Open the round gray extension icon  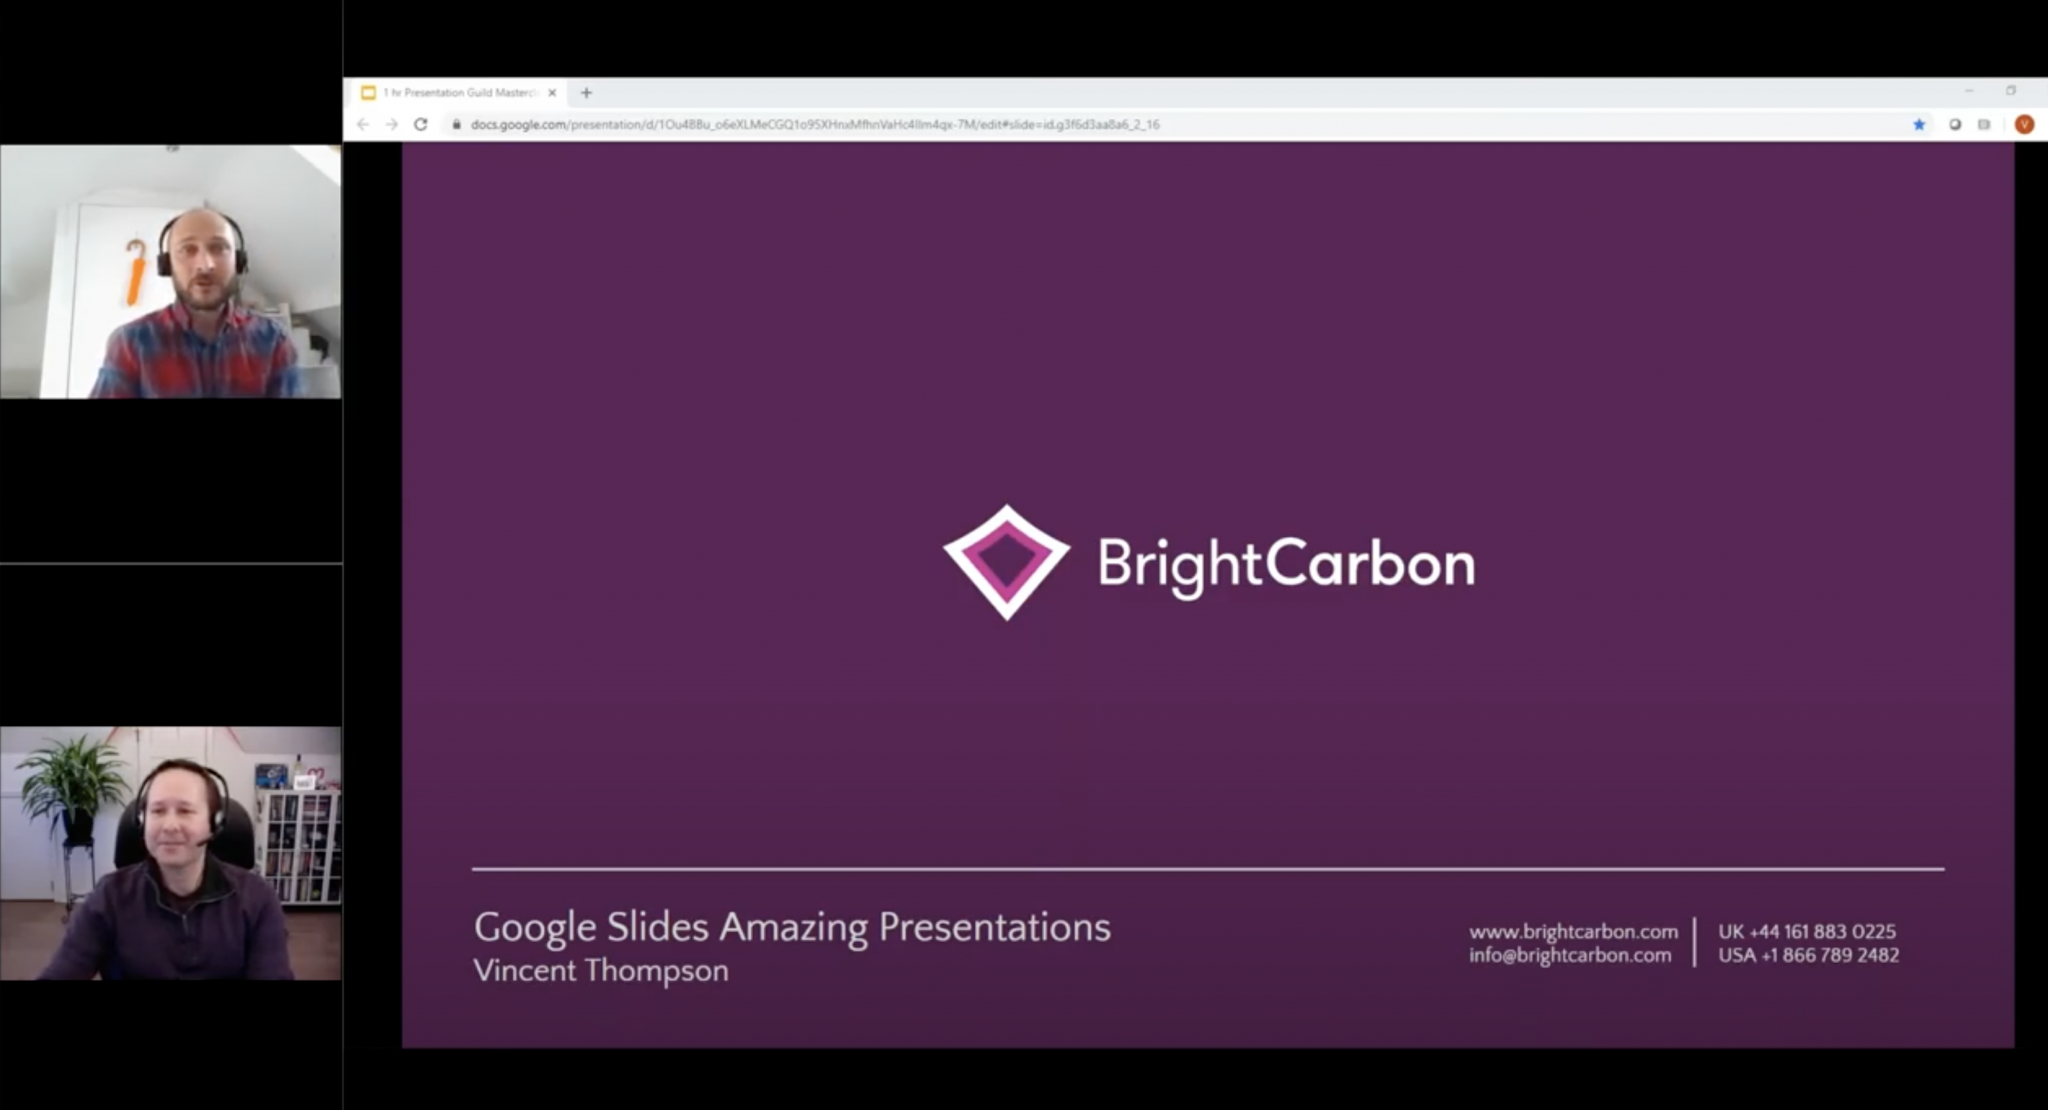[x=1955, y=125]
